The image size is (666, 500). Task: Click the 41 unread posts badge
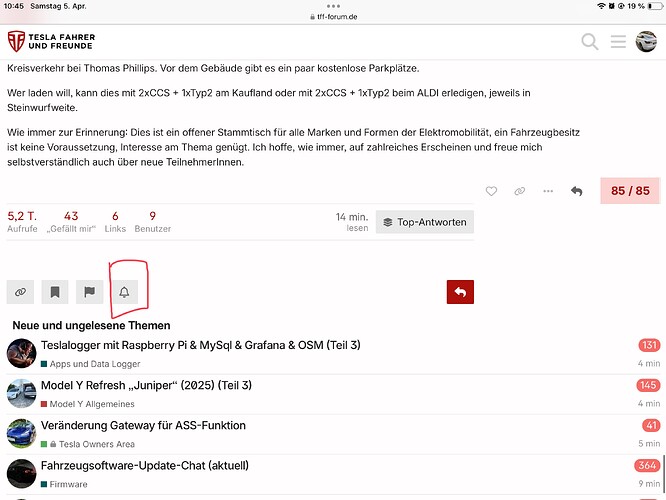tap(651, 425)
